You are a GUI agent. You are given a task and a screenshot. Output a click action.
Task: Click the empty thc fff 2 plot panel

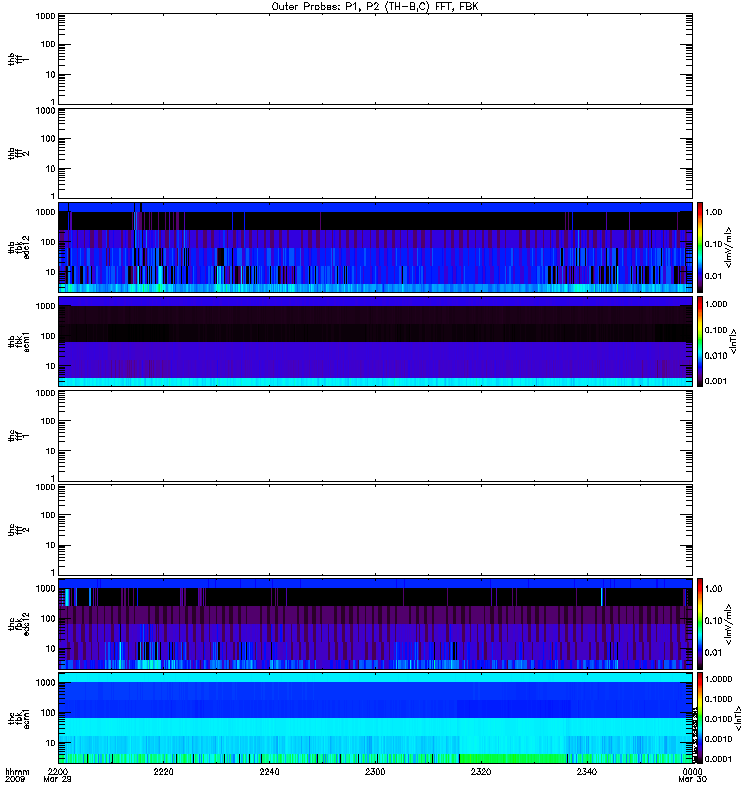[376, 530]
